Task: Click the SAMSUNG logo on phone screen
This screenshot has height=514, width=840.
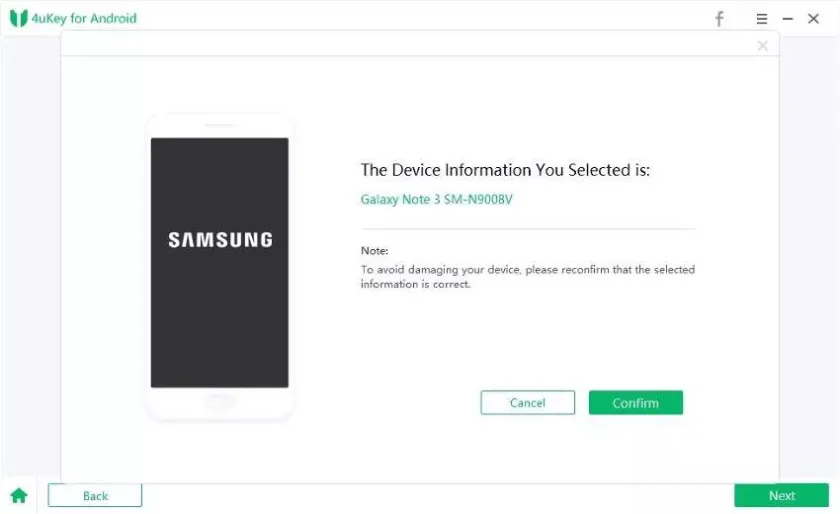Action: click(220, 240)
